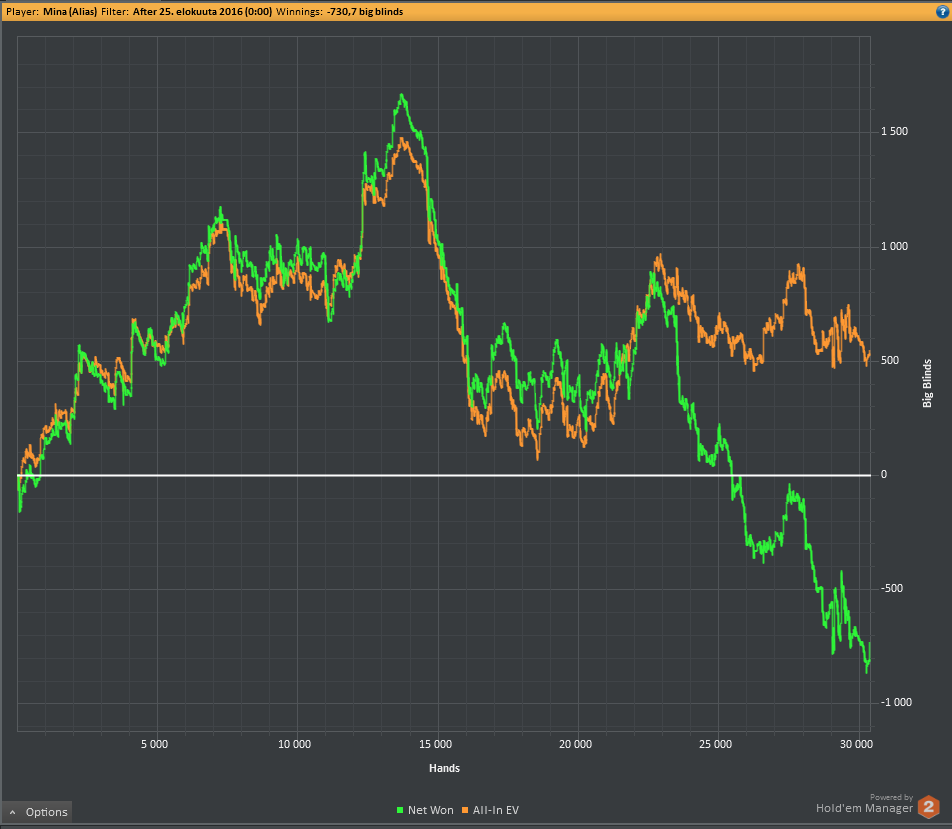Screen dimensions: 952x829
Task: Click the orange All-In EV color swatch
Action: coord(466,810)
